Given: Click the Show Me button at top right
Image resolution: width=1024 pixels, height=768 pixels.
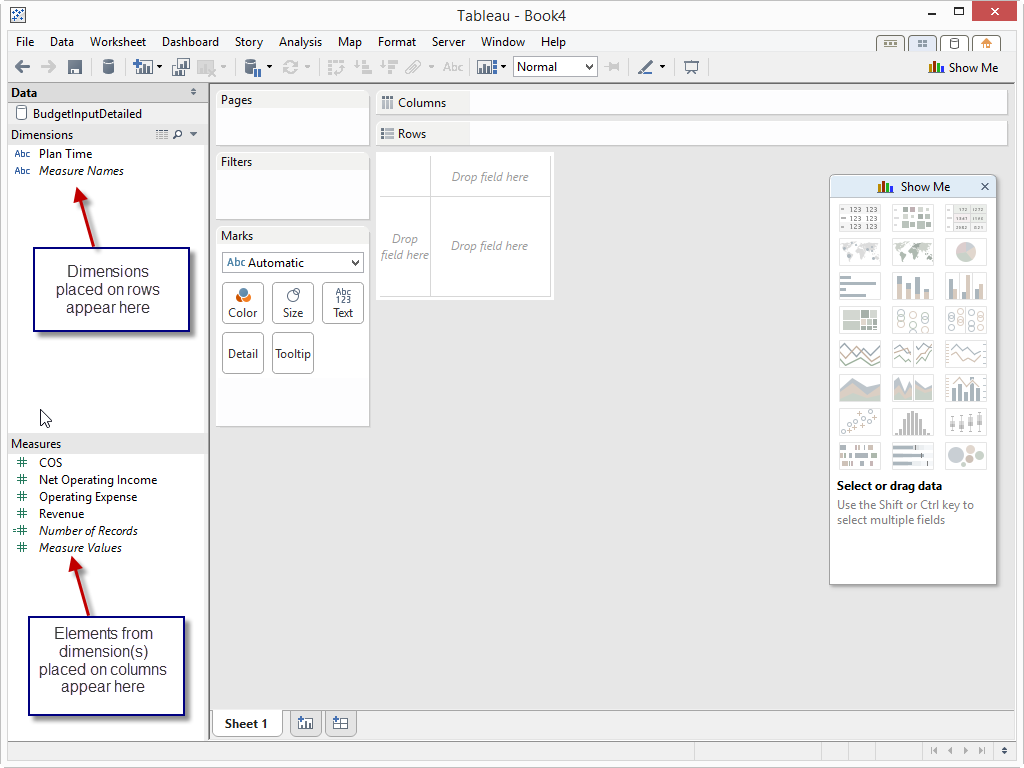Looking at the screenshot, I should (x=963, y=67).
